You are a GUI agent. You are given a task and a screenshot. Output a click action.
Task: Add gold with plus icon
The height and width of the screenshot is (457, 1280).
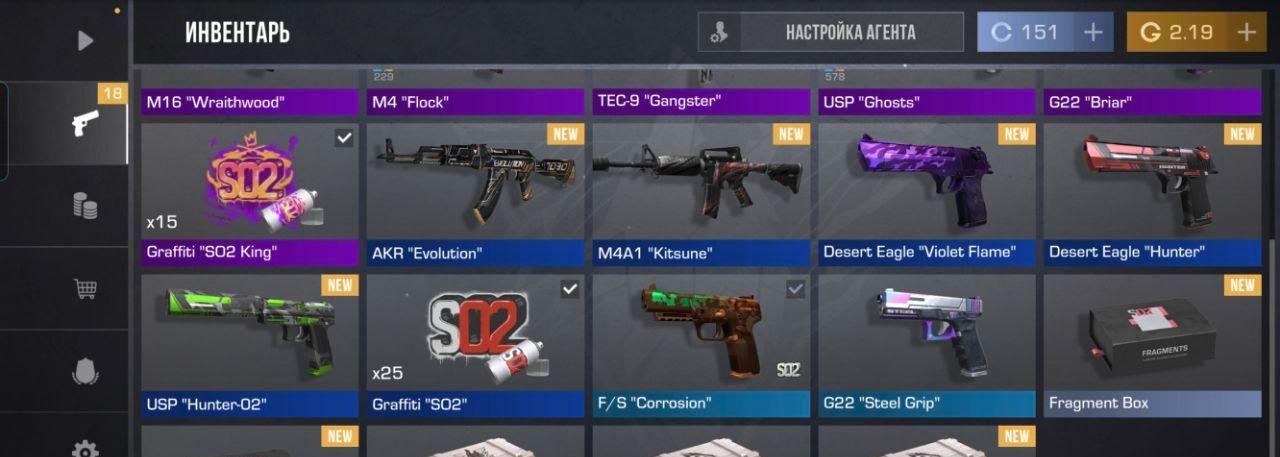[1246, 32]
